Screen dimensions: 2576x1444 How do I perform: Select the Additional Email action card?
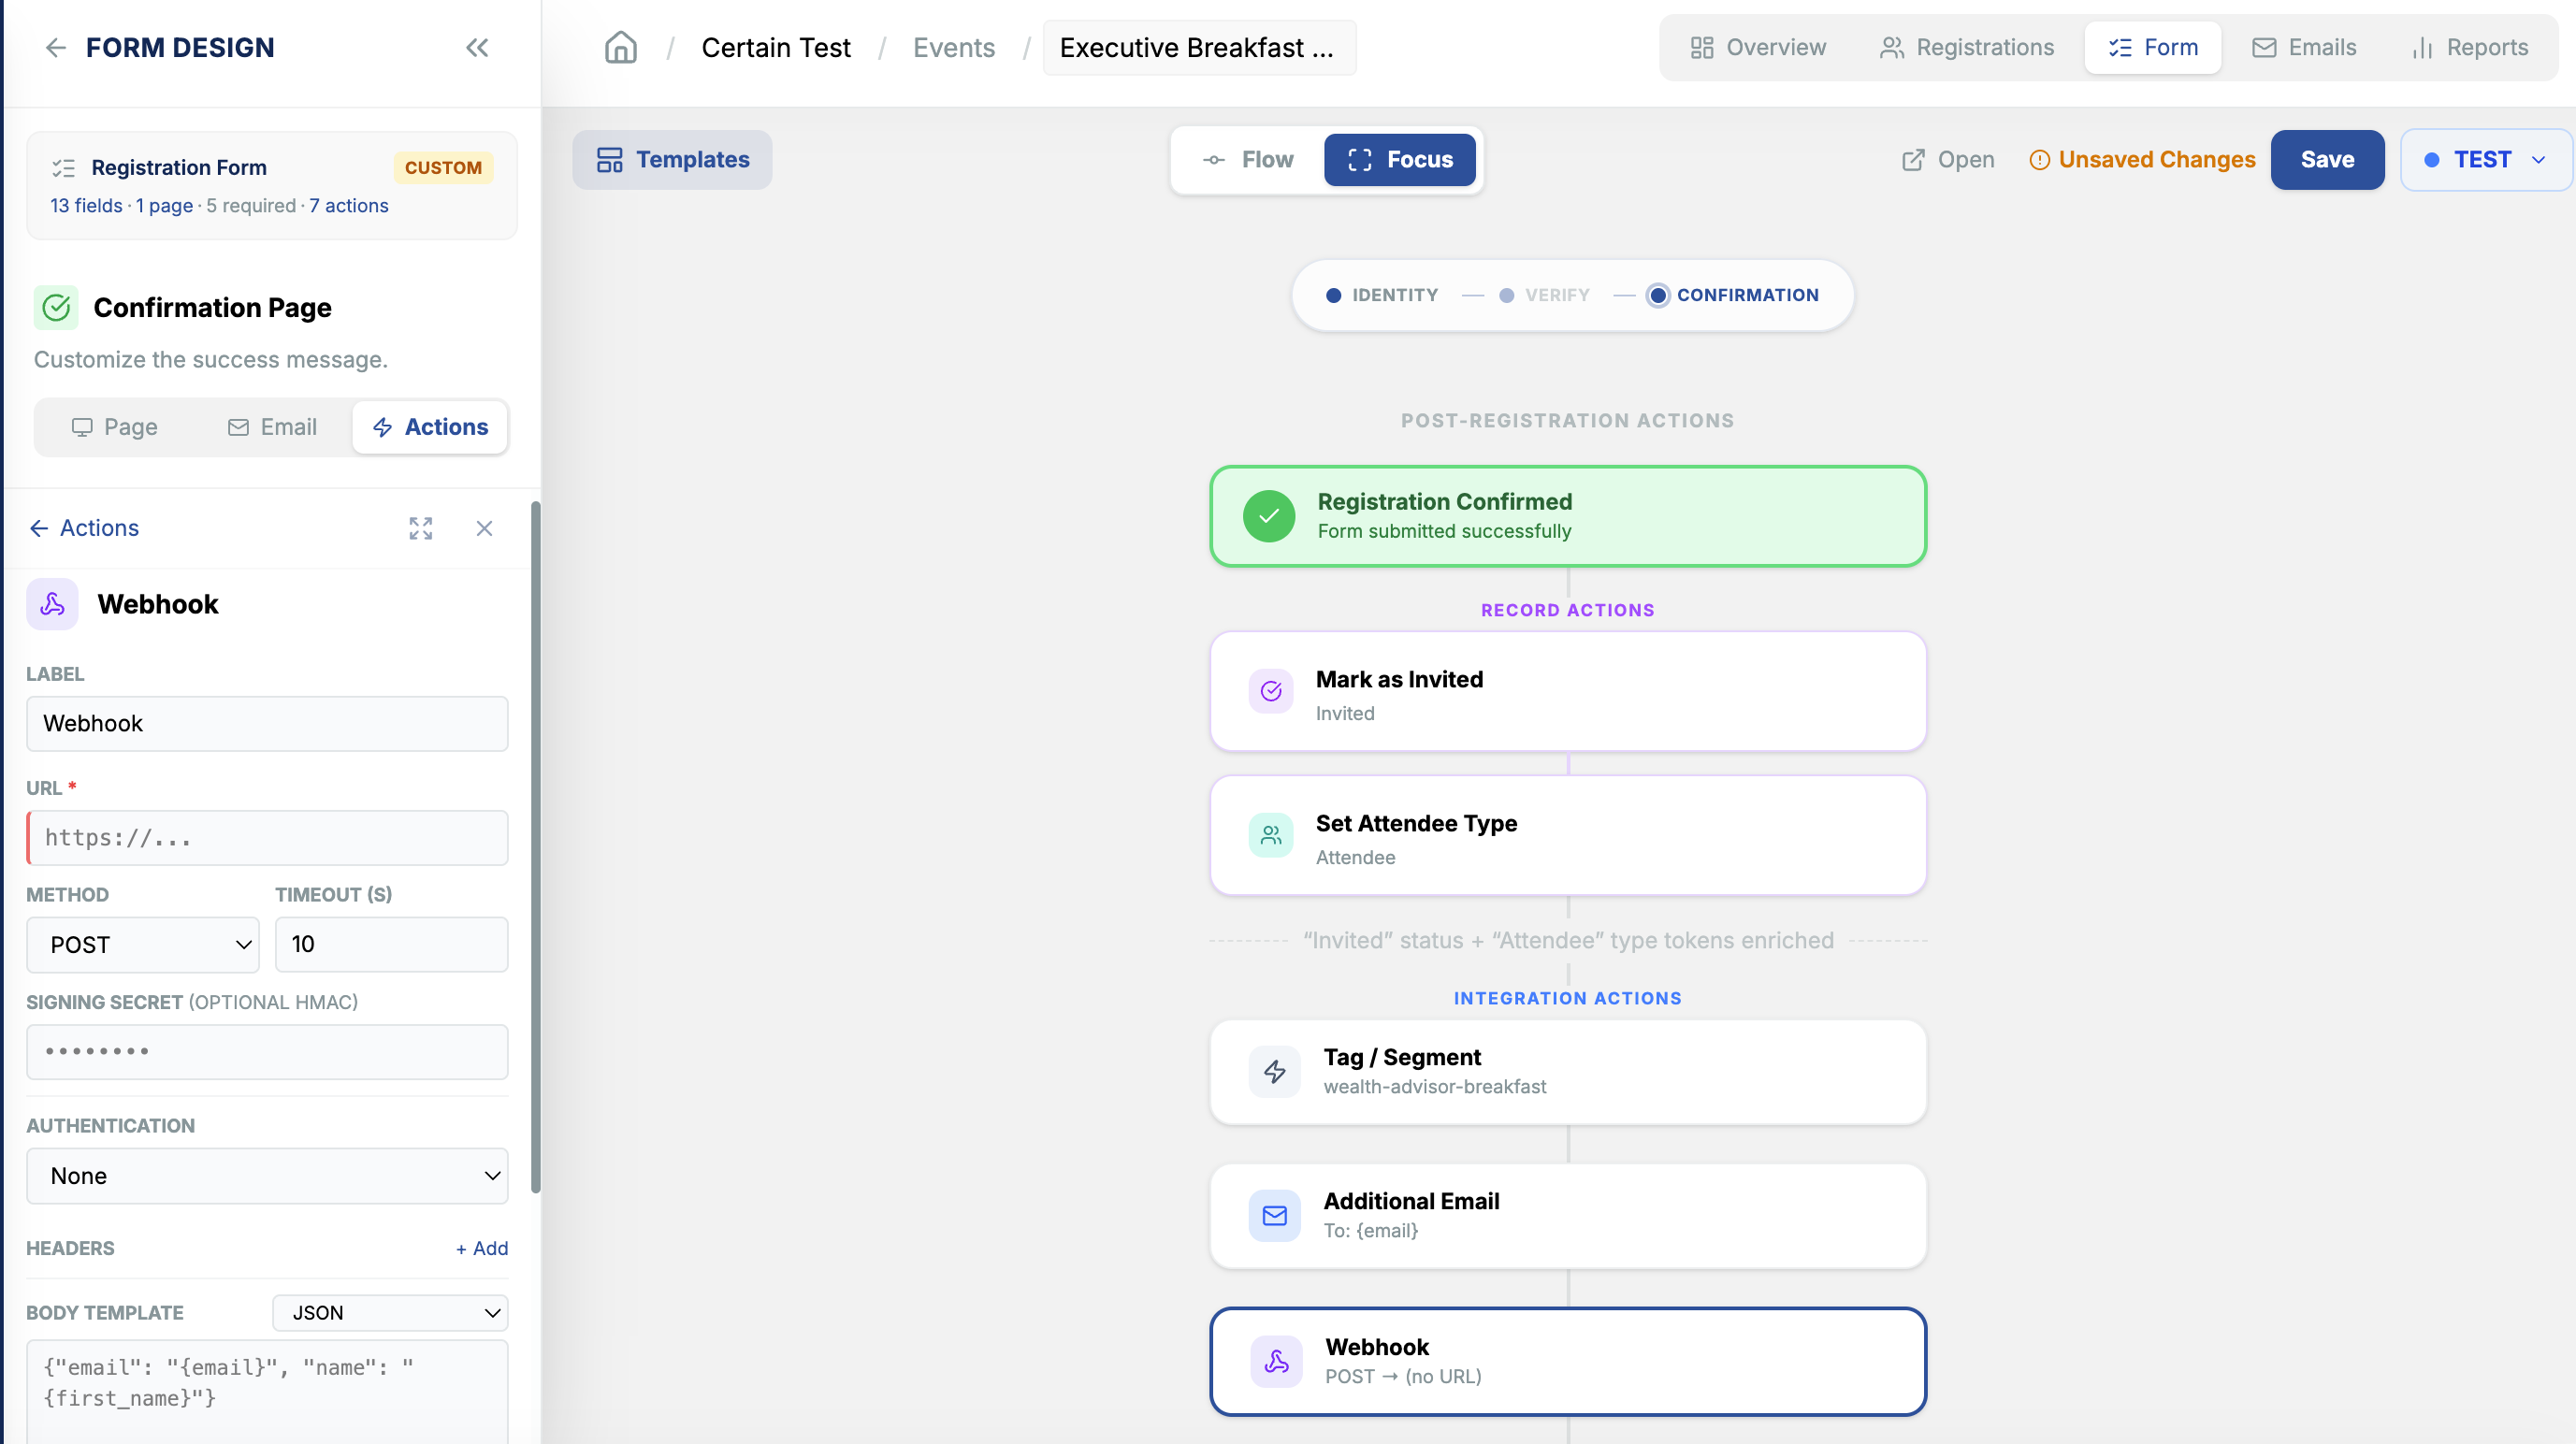click(1567, 1216)
